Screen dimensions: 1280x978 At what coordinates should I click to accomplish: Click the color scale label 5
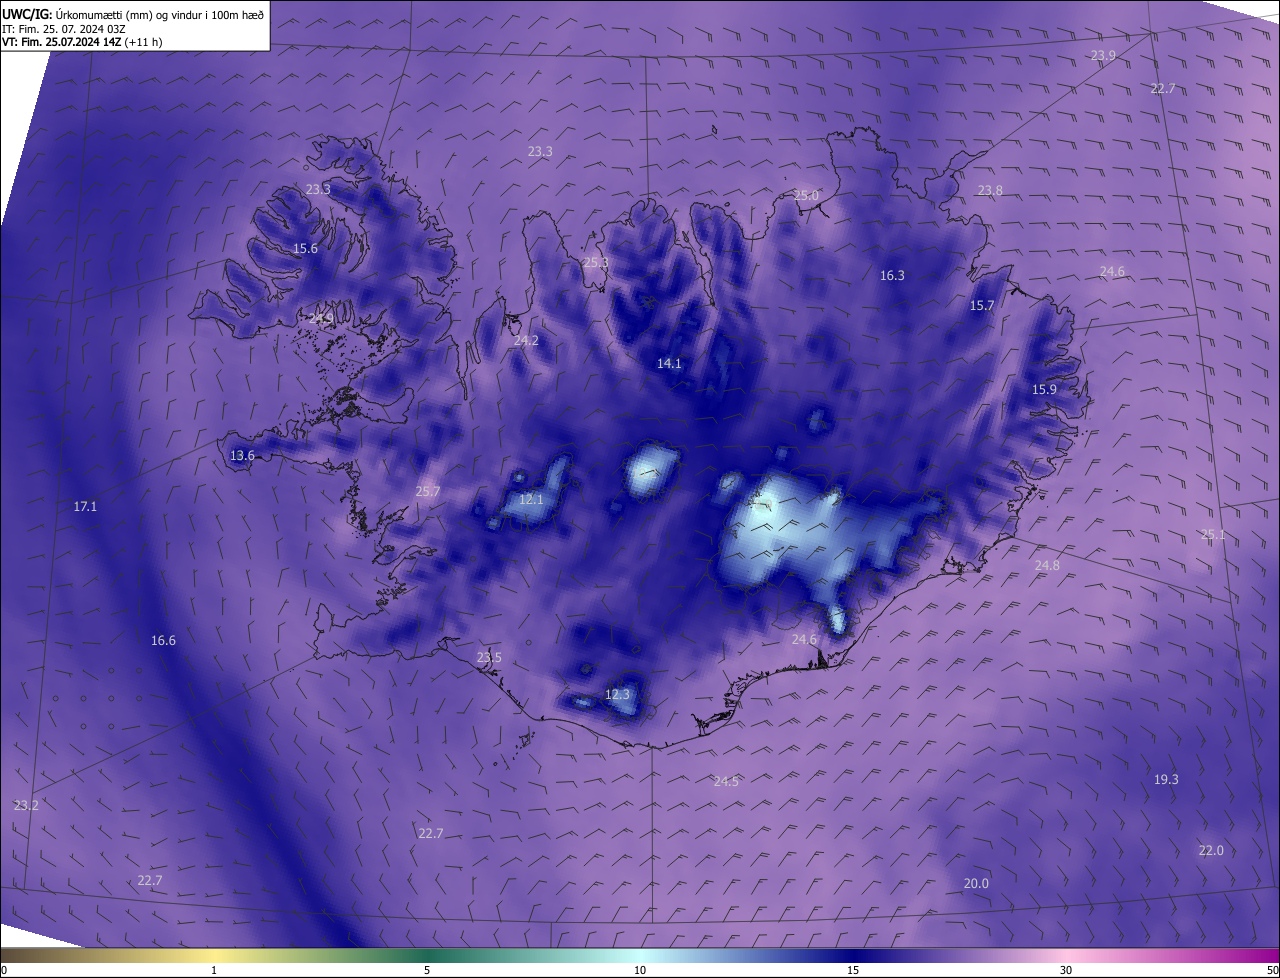(x=427, y=970)
